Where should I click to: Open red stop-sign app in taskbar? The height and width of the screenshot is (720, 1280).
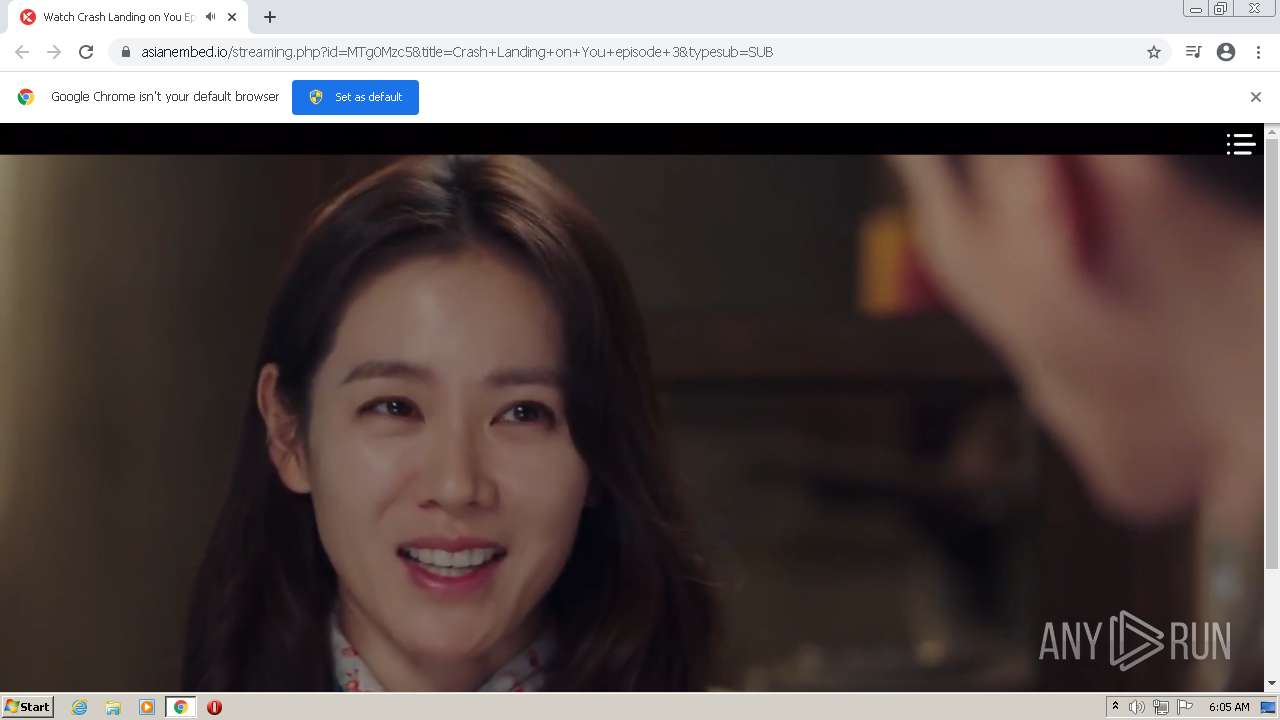214,707
